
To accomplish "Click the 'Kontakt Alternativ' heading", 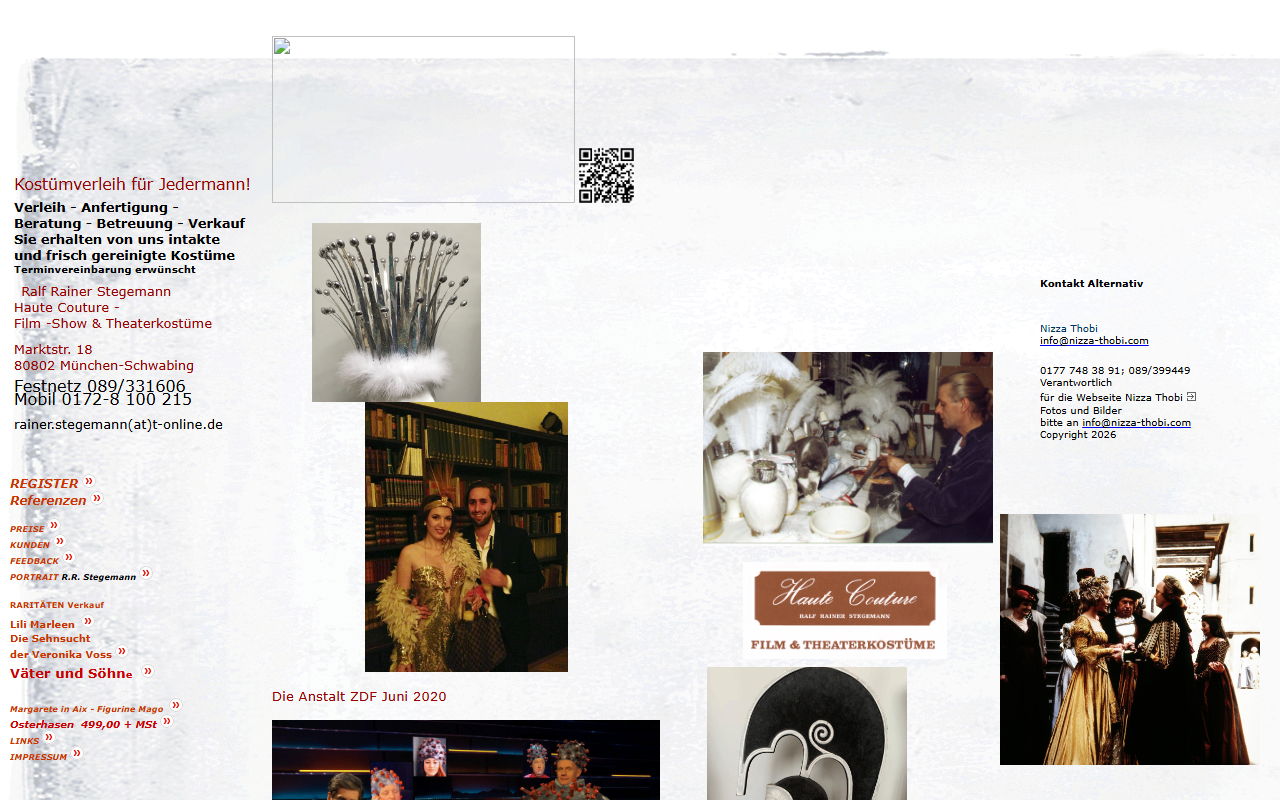I will (x=1091, y=284).
